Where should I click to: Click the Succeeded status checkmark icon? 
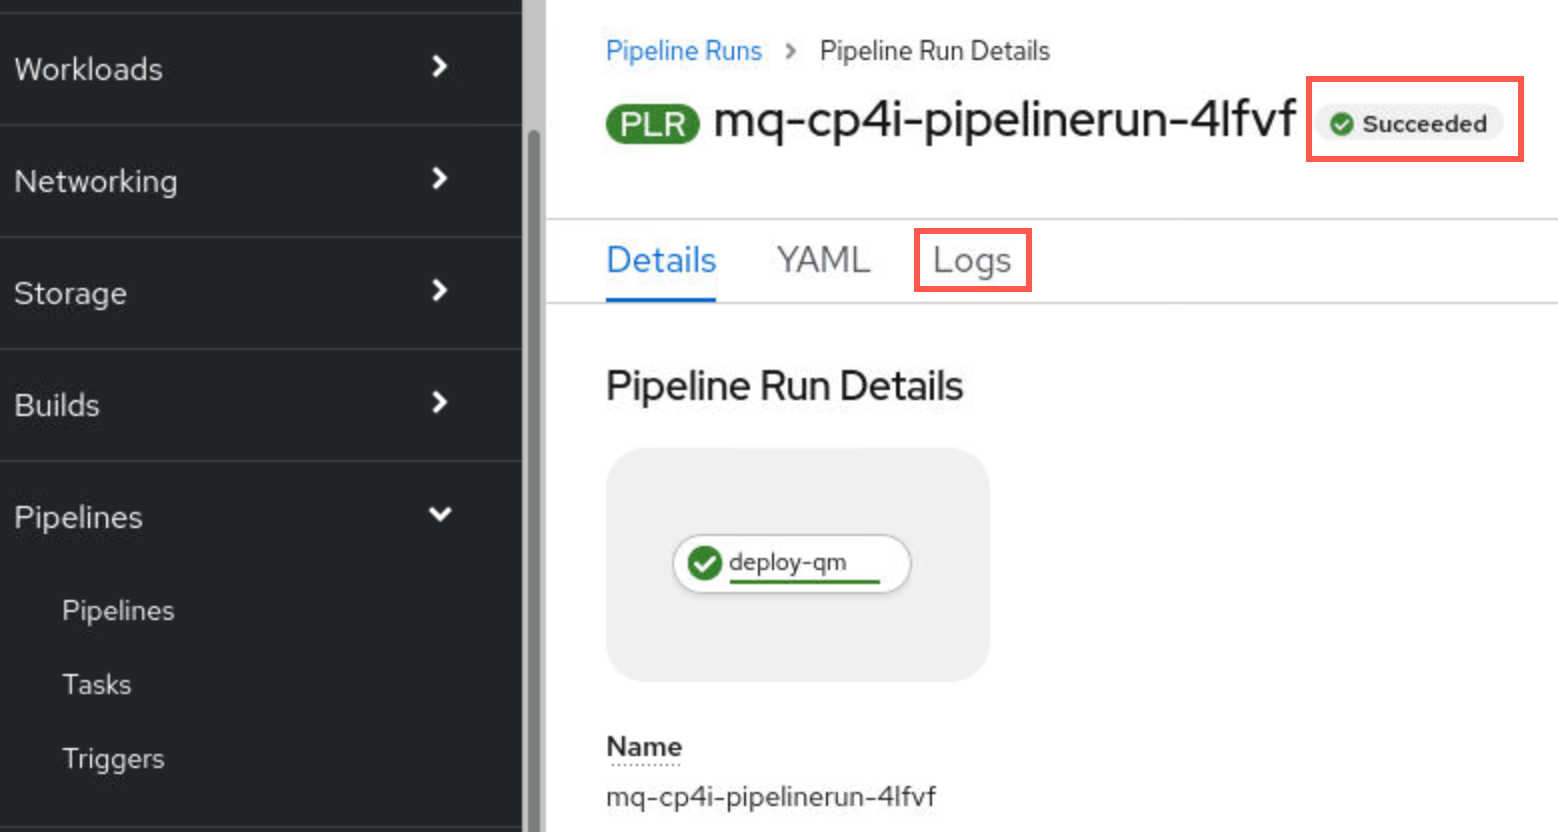click(1342, 124)
